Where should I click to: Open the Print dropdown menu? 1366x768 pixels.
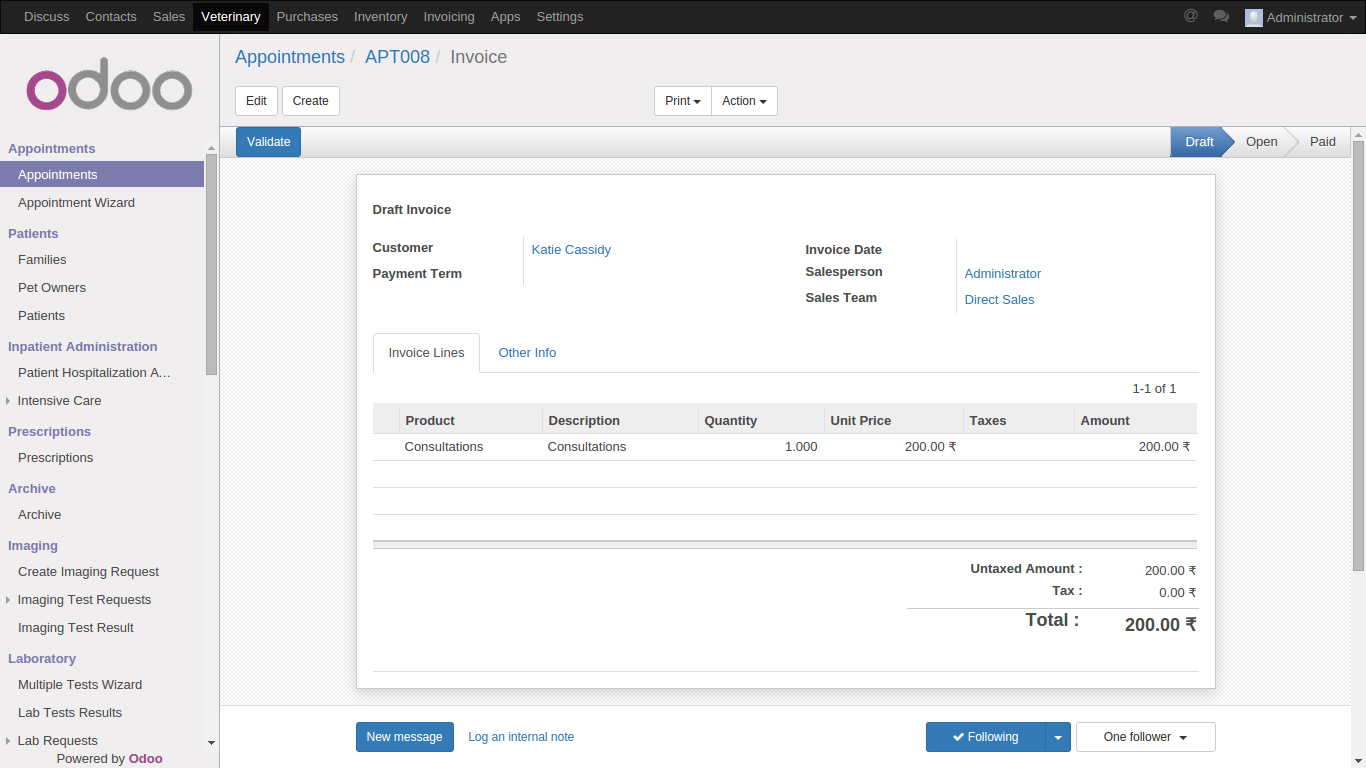[682, 101]
